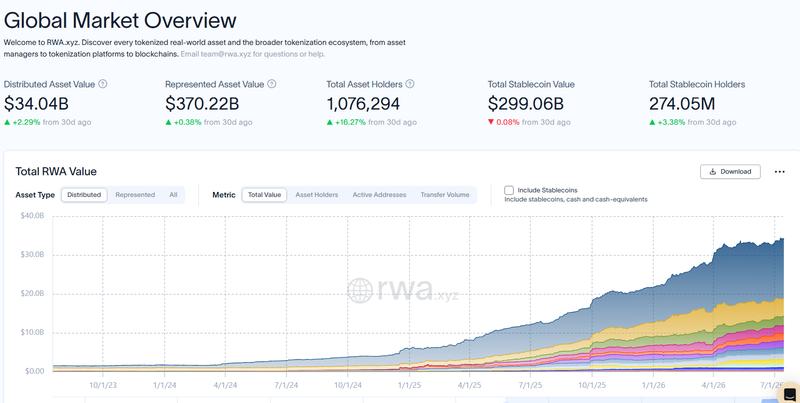Click the 4/1/26 x-axis label
This screenshot has height=403, width=800.
coord(713,385)
